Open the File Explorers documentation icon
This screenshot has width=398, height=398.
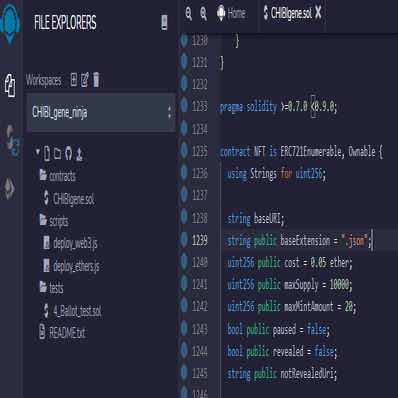[164, 23]
